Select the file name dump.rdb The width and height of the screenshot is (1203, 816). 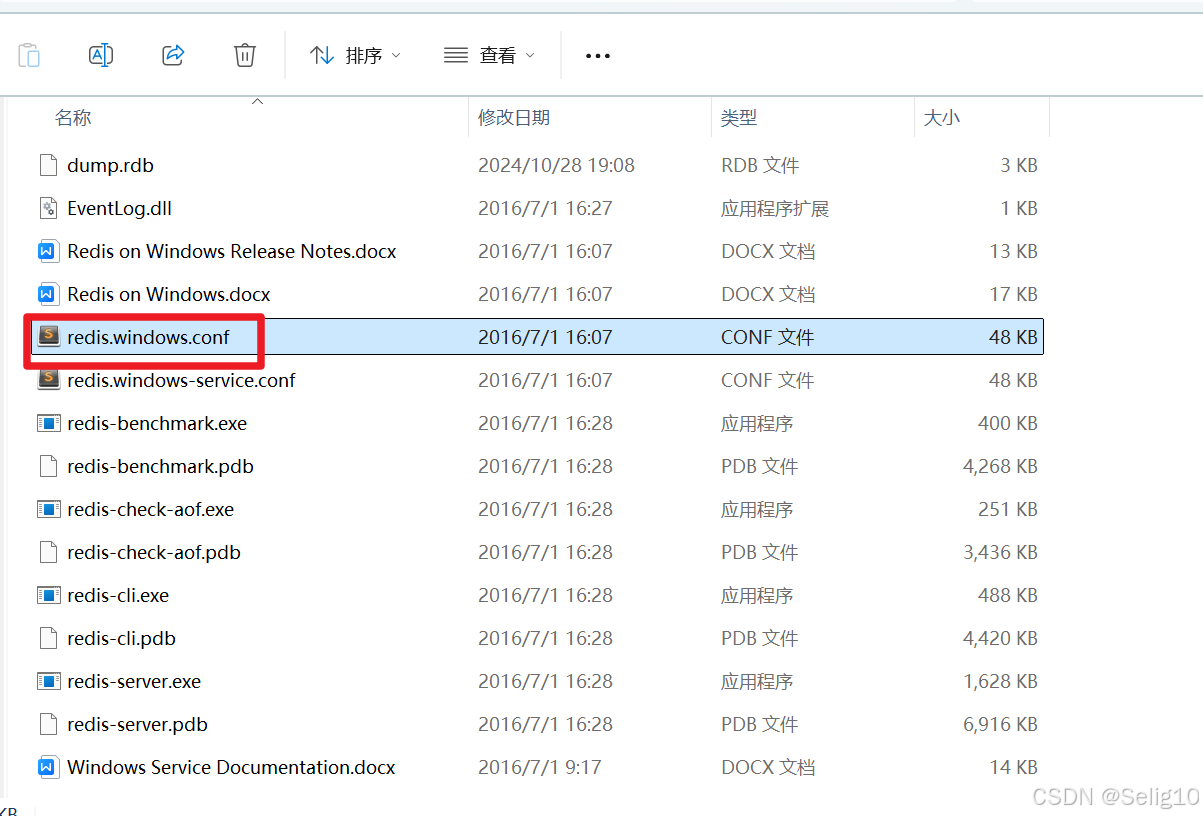110,165
